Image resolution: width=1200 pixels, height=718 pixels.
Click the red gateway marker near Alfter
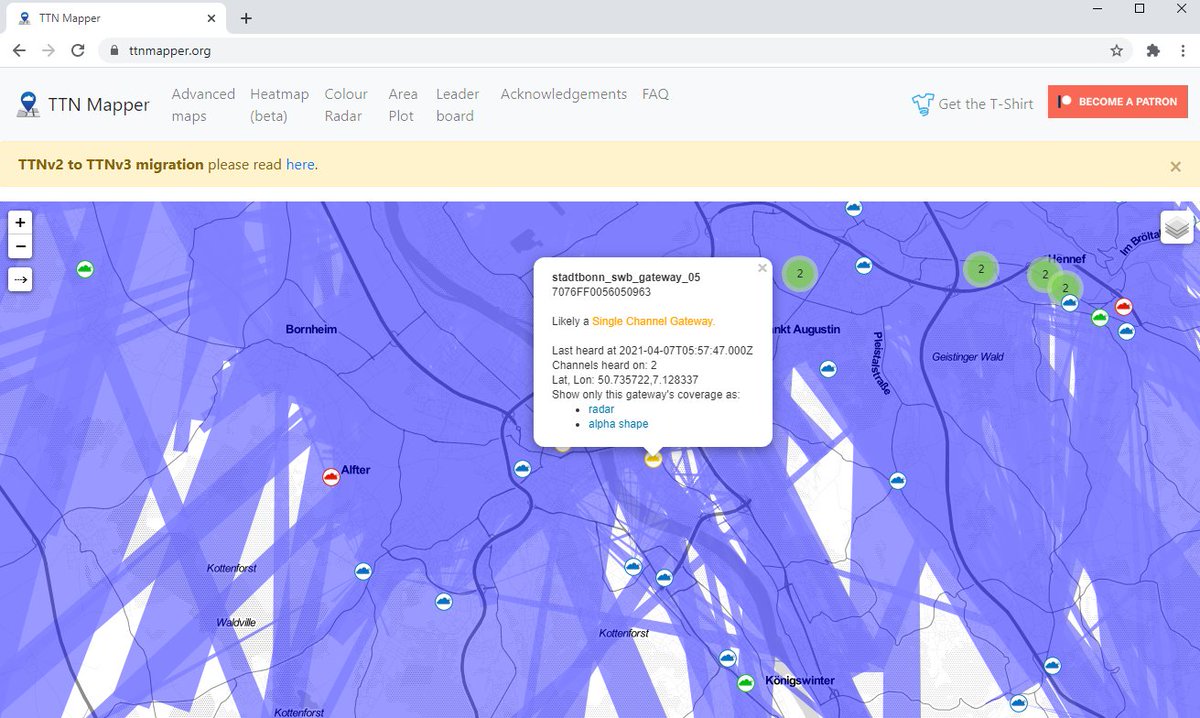(x=331, y=478)
